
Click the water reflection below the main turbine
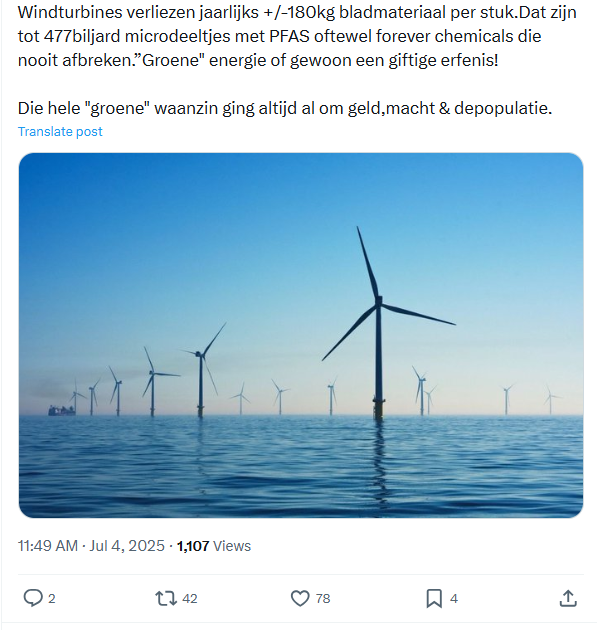point(379,462)
